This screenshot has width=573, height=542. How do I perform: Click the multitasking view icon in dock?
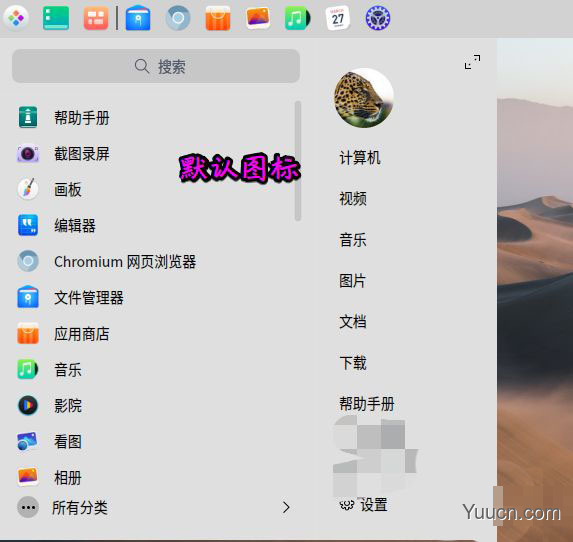coord(96,18)
